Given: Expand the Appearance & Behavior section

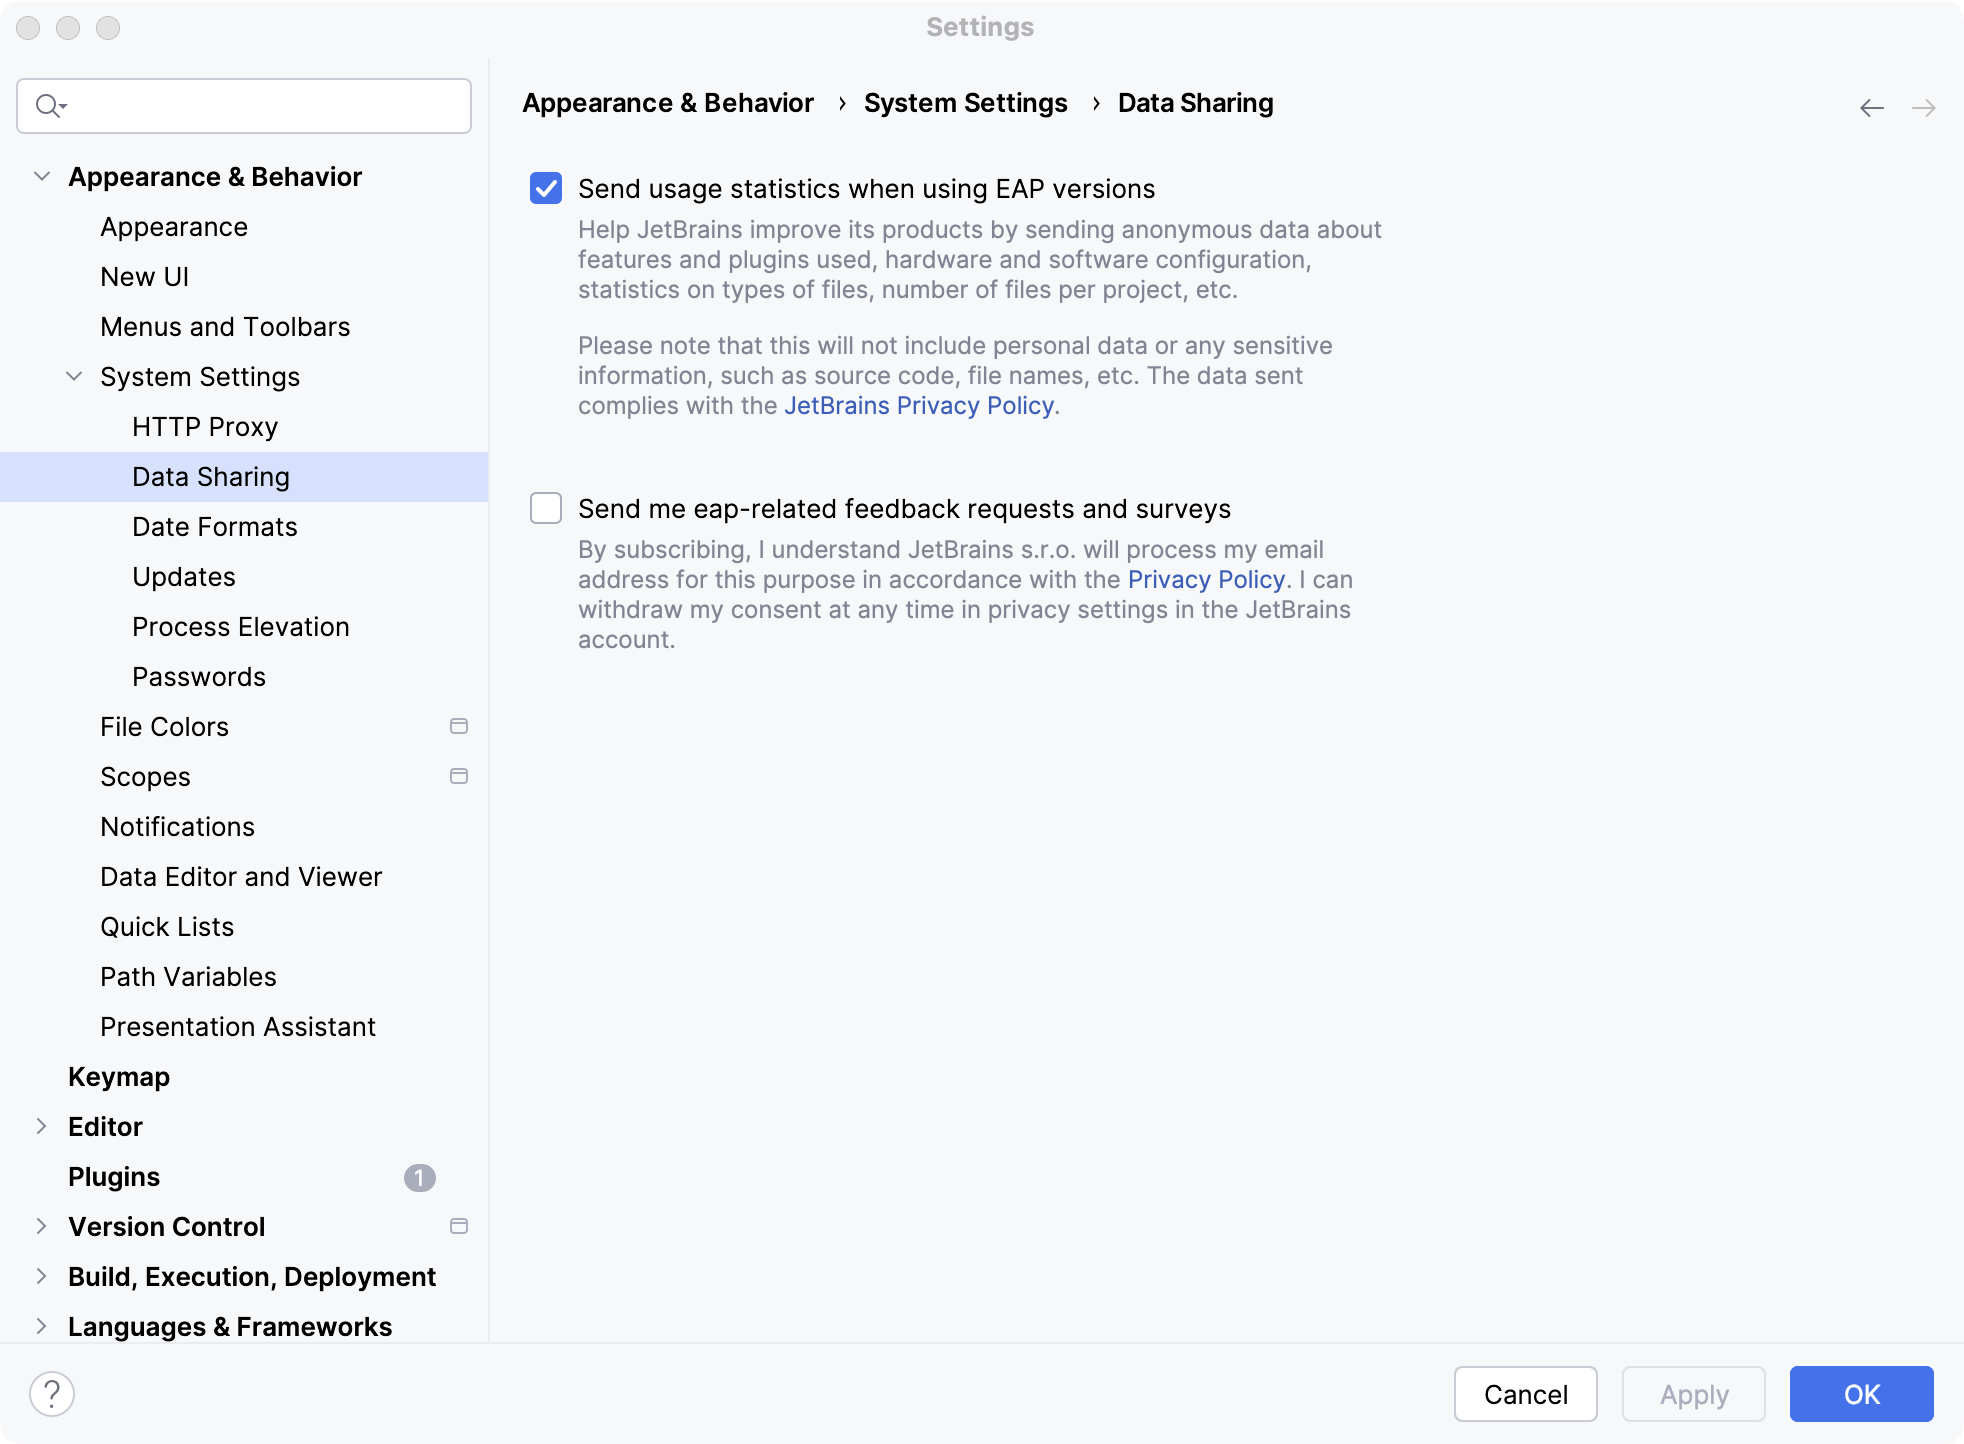Looking at the screenshot, I should [41, 175].
